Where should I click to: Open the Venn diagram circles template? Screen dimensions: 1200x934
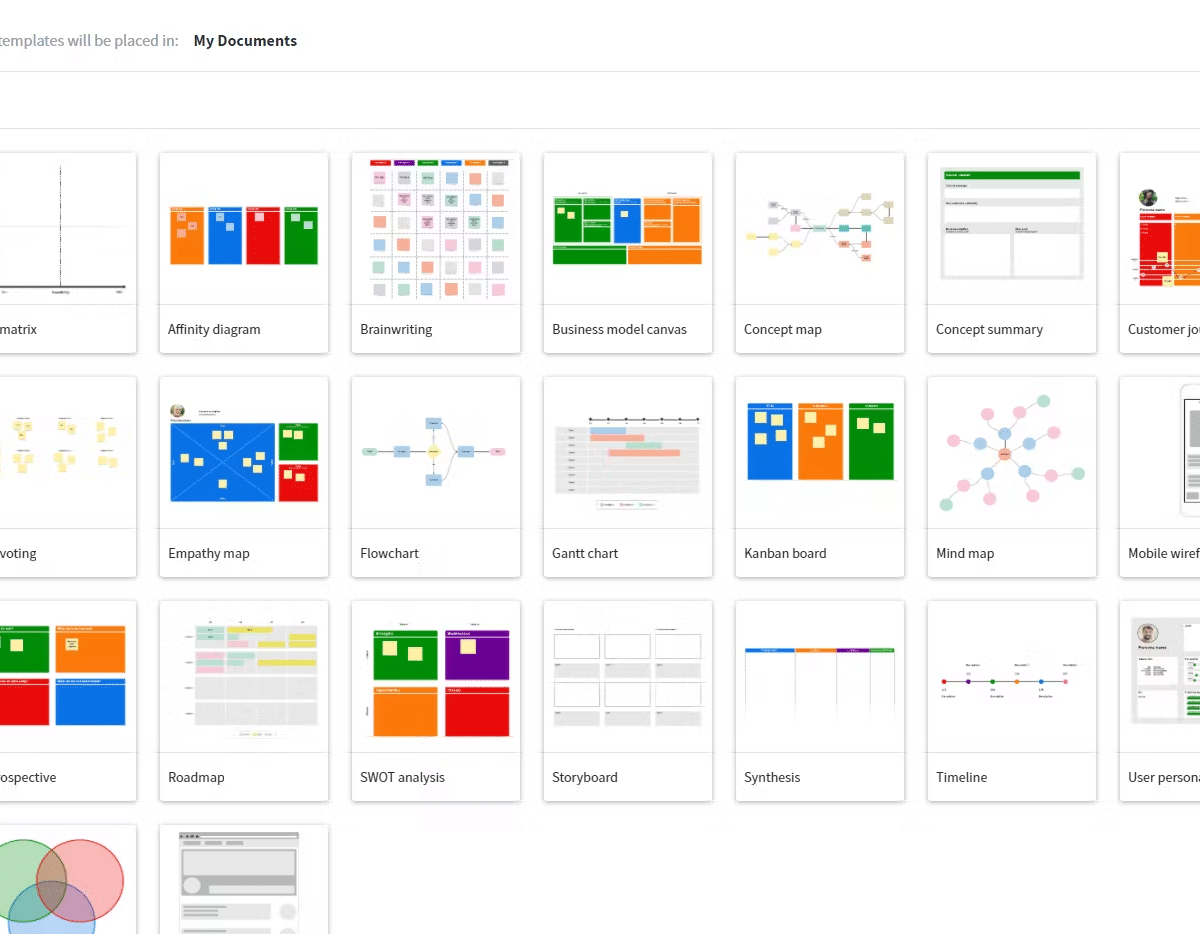point(62,882)
